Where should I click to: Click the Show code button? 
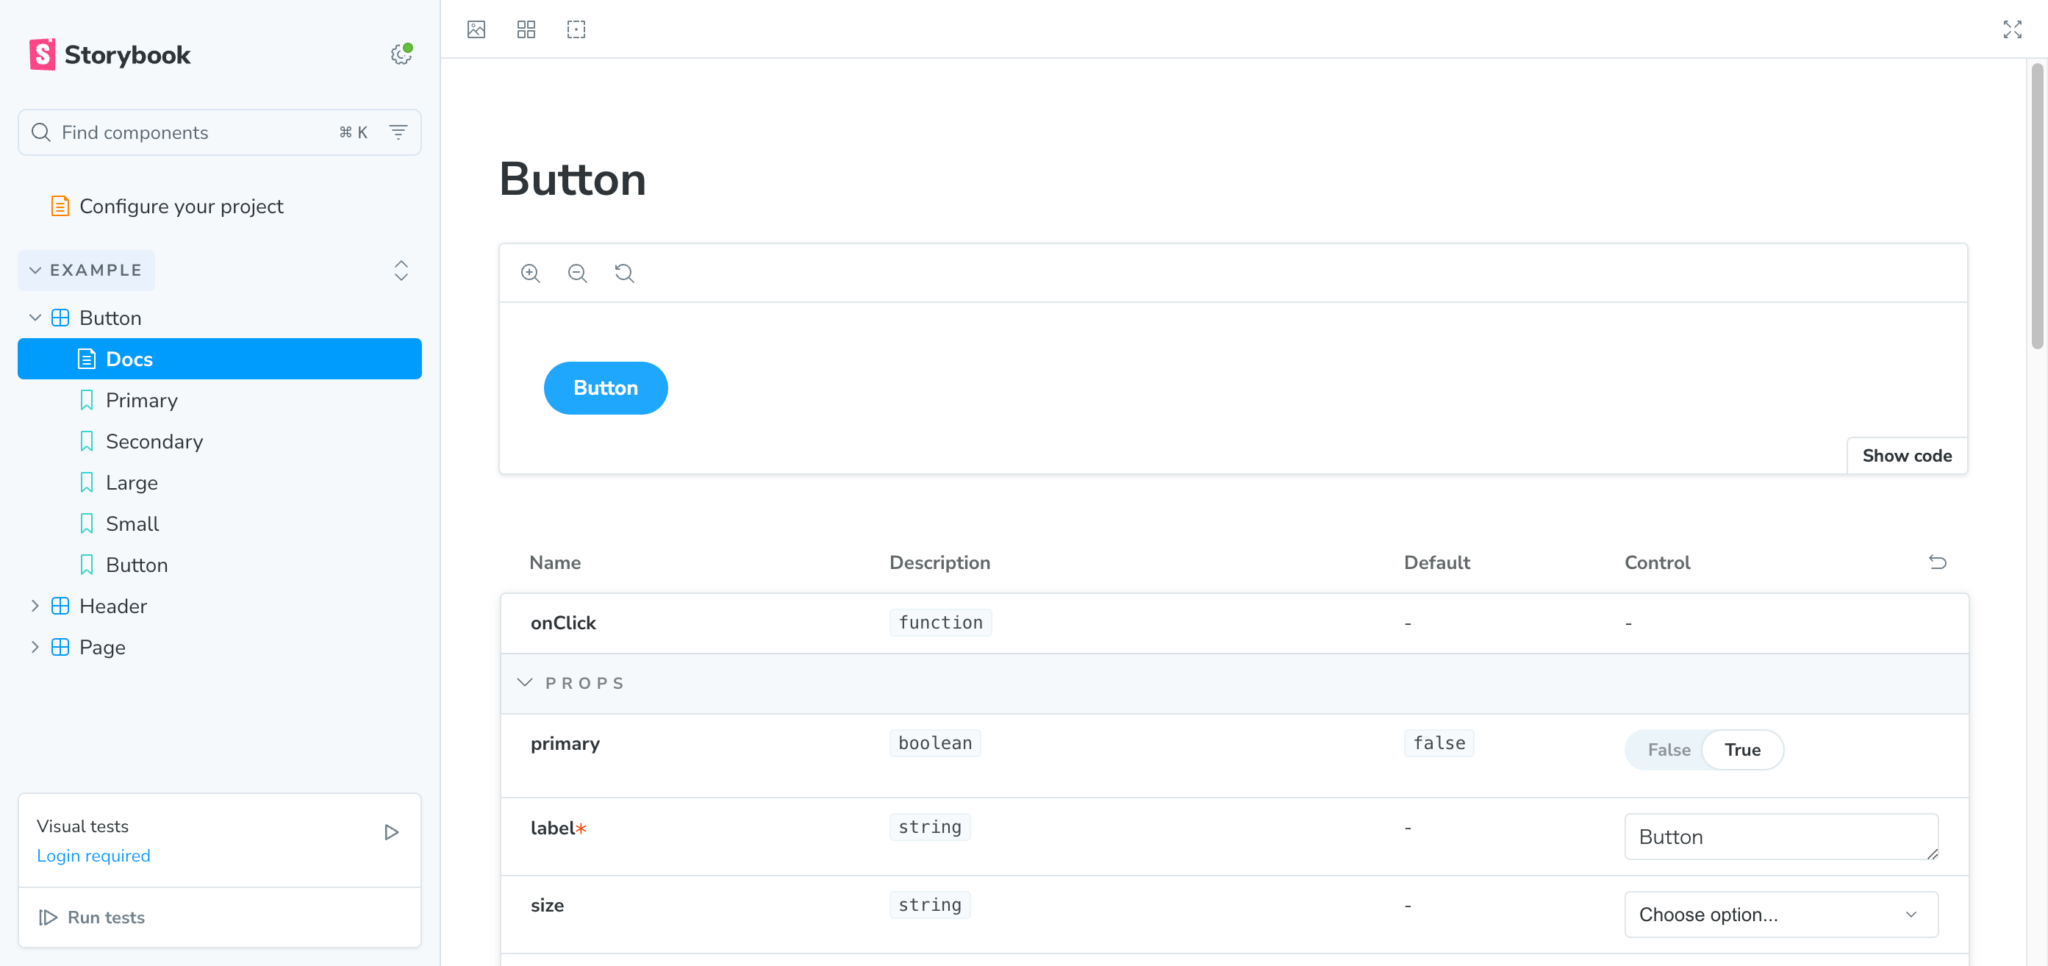click(1906, 456)
